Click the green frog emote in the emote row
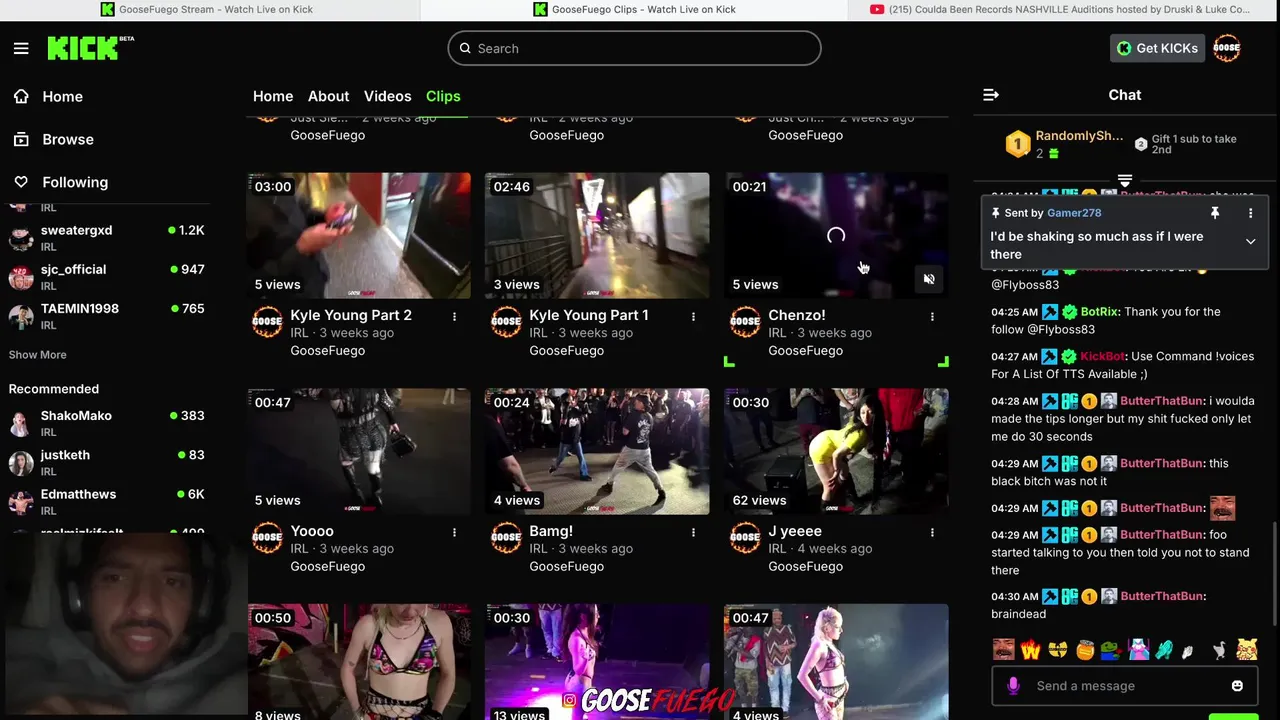Viewport: 1280px width, 720px height. tap(1111, 650)
